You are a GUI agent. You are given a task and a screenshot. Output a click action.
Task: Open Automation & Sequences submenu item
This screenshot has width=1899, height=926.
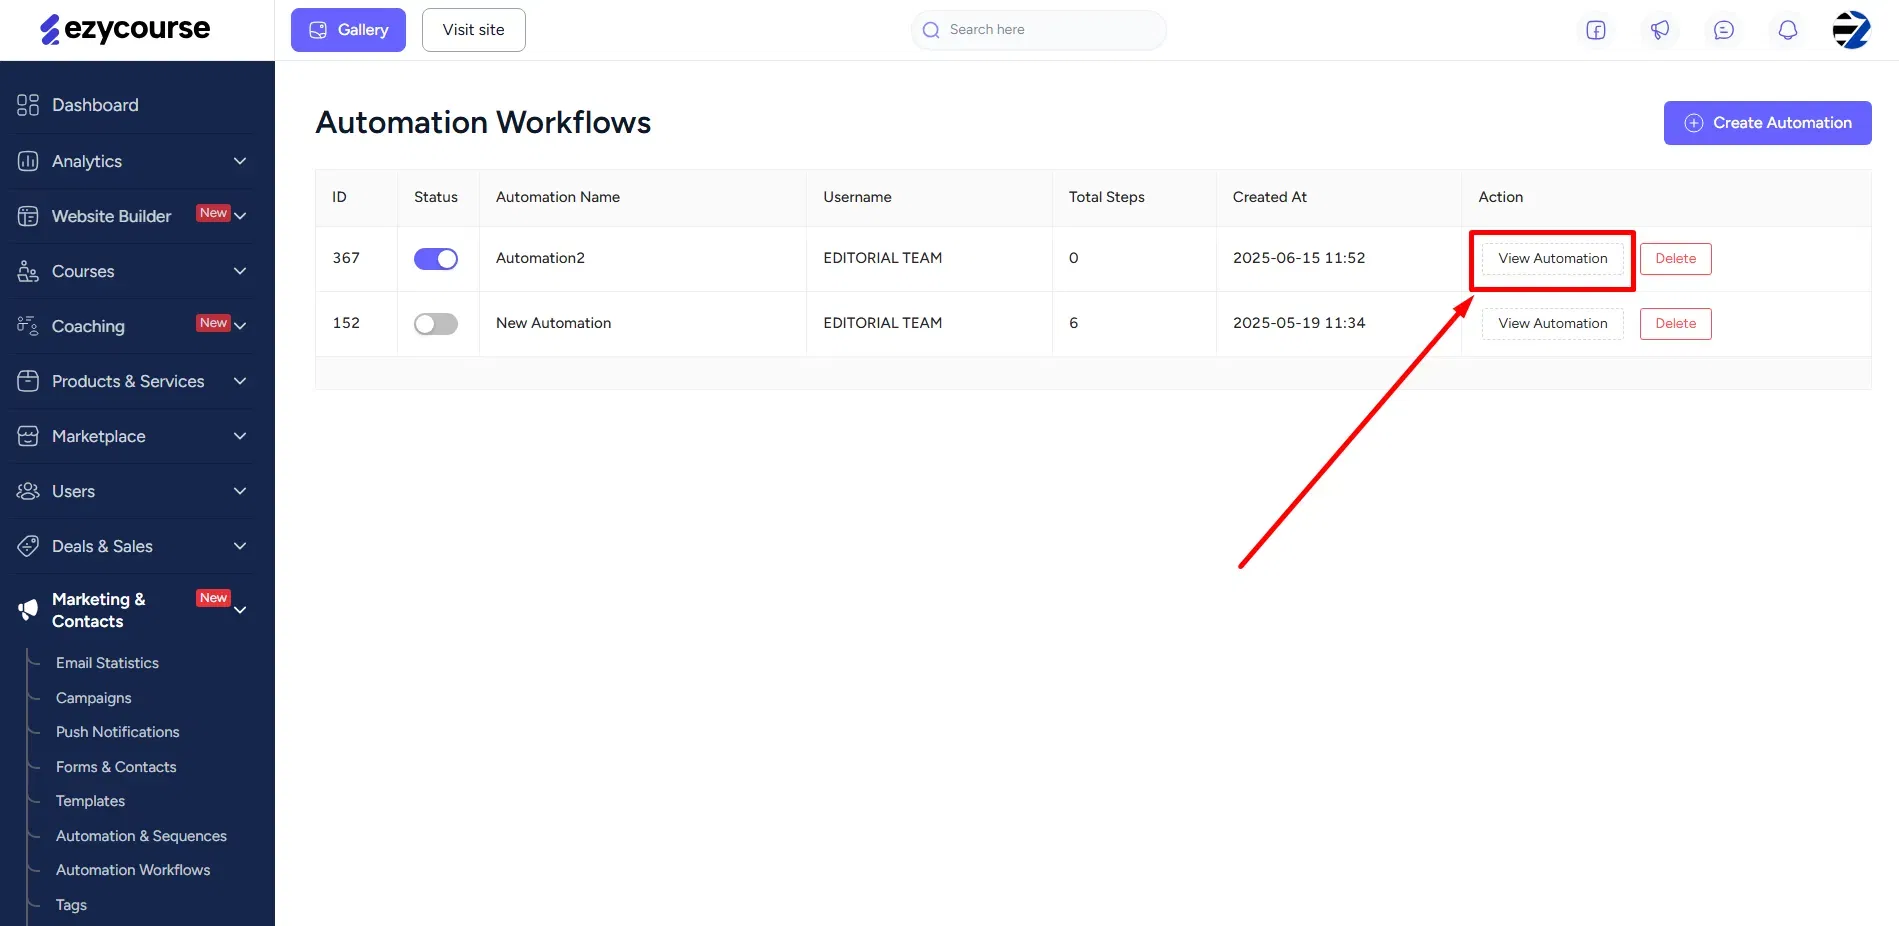click(x=141, y=836)
